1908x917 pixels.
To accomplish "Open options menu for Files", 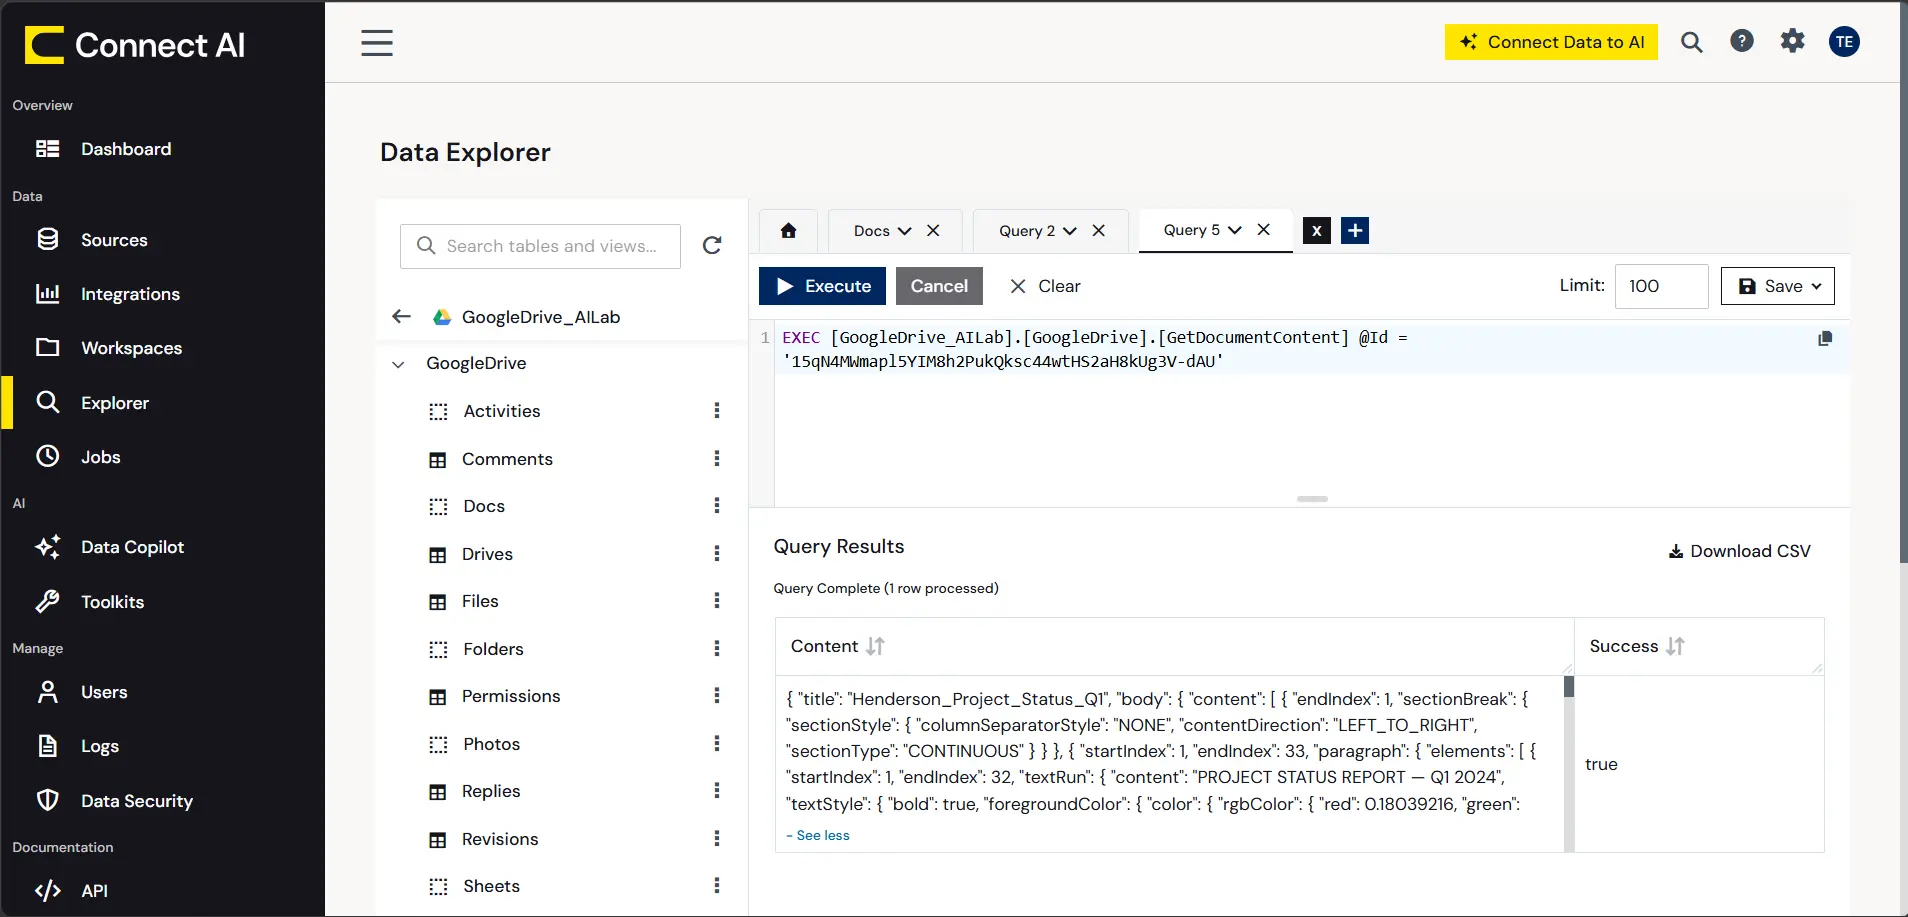I will pos(717,601).
